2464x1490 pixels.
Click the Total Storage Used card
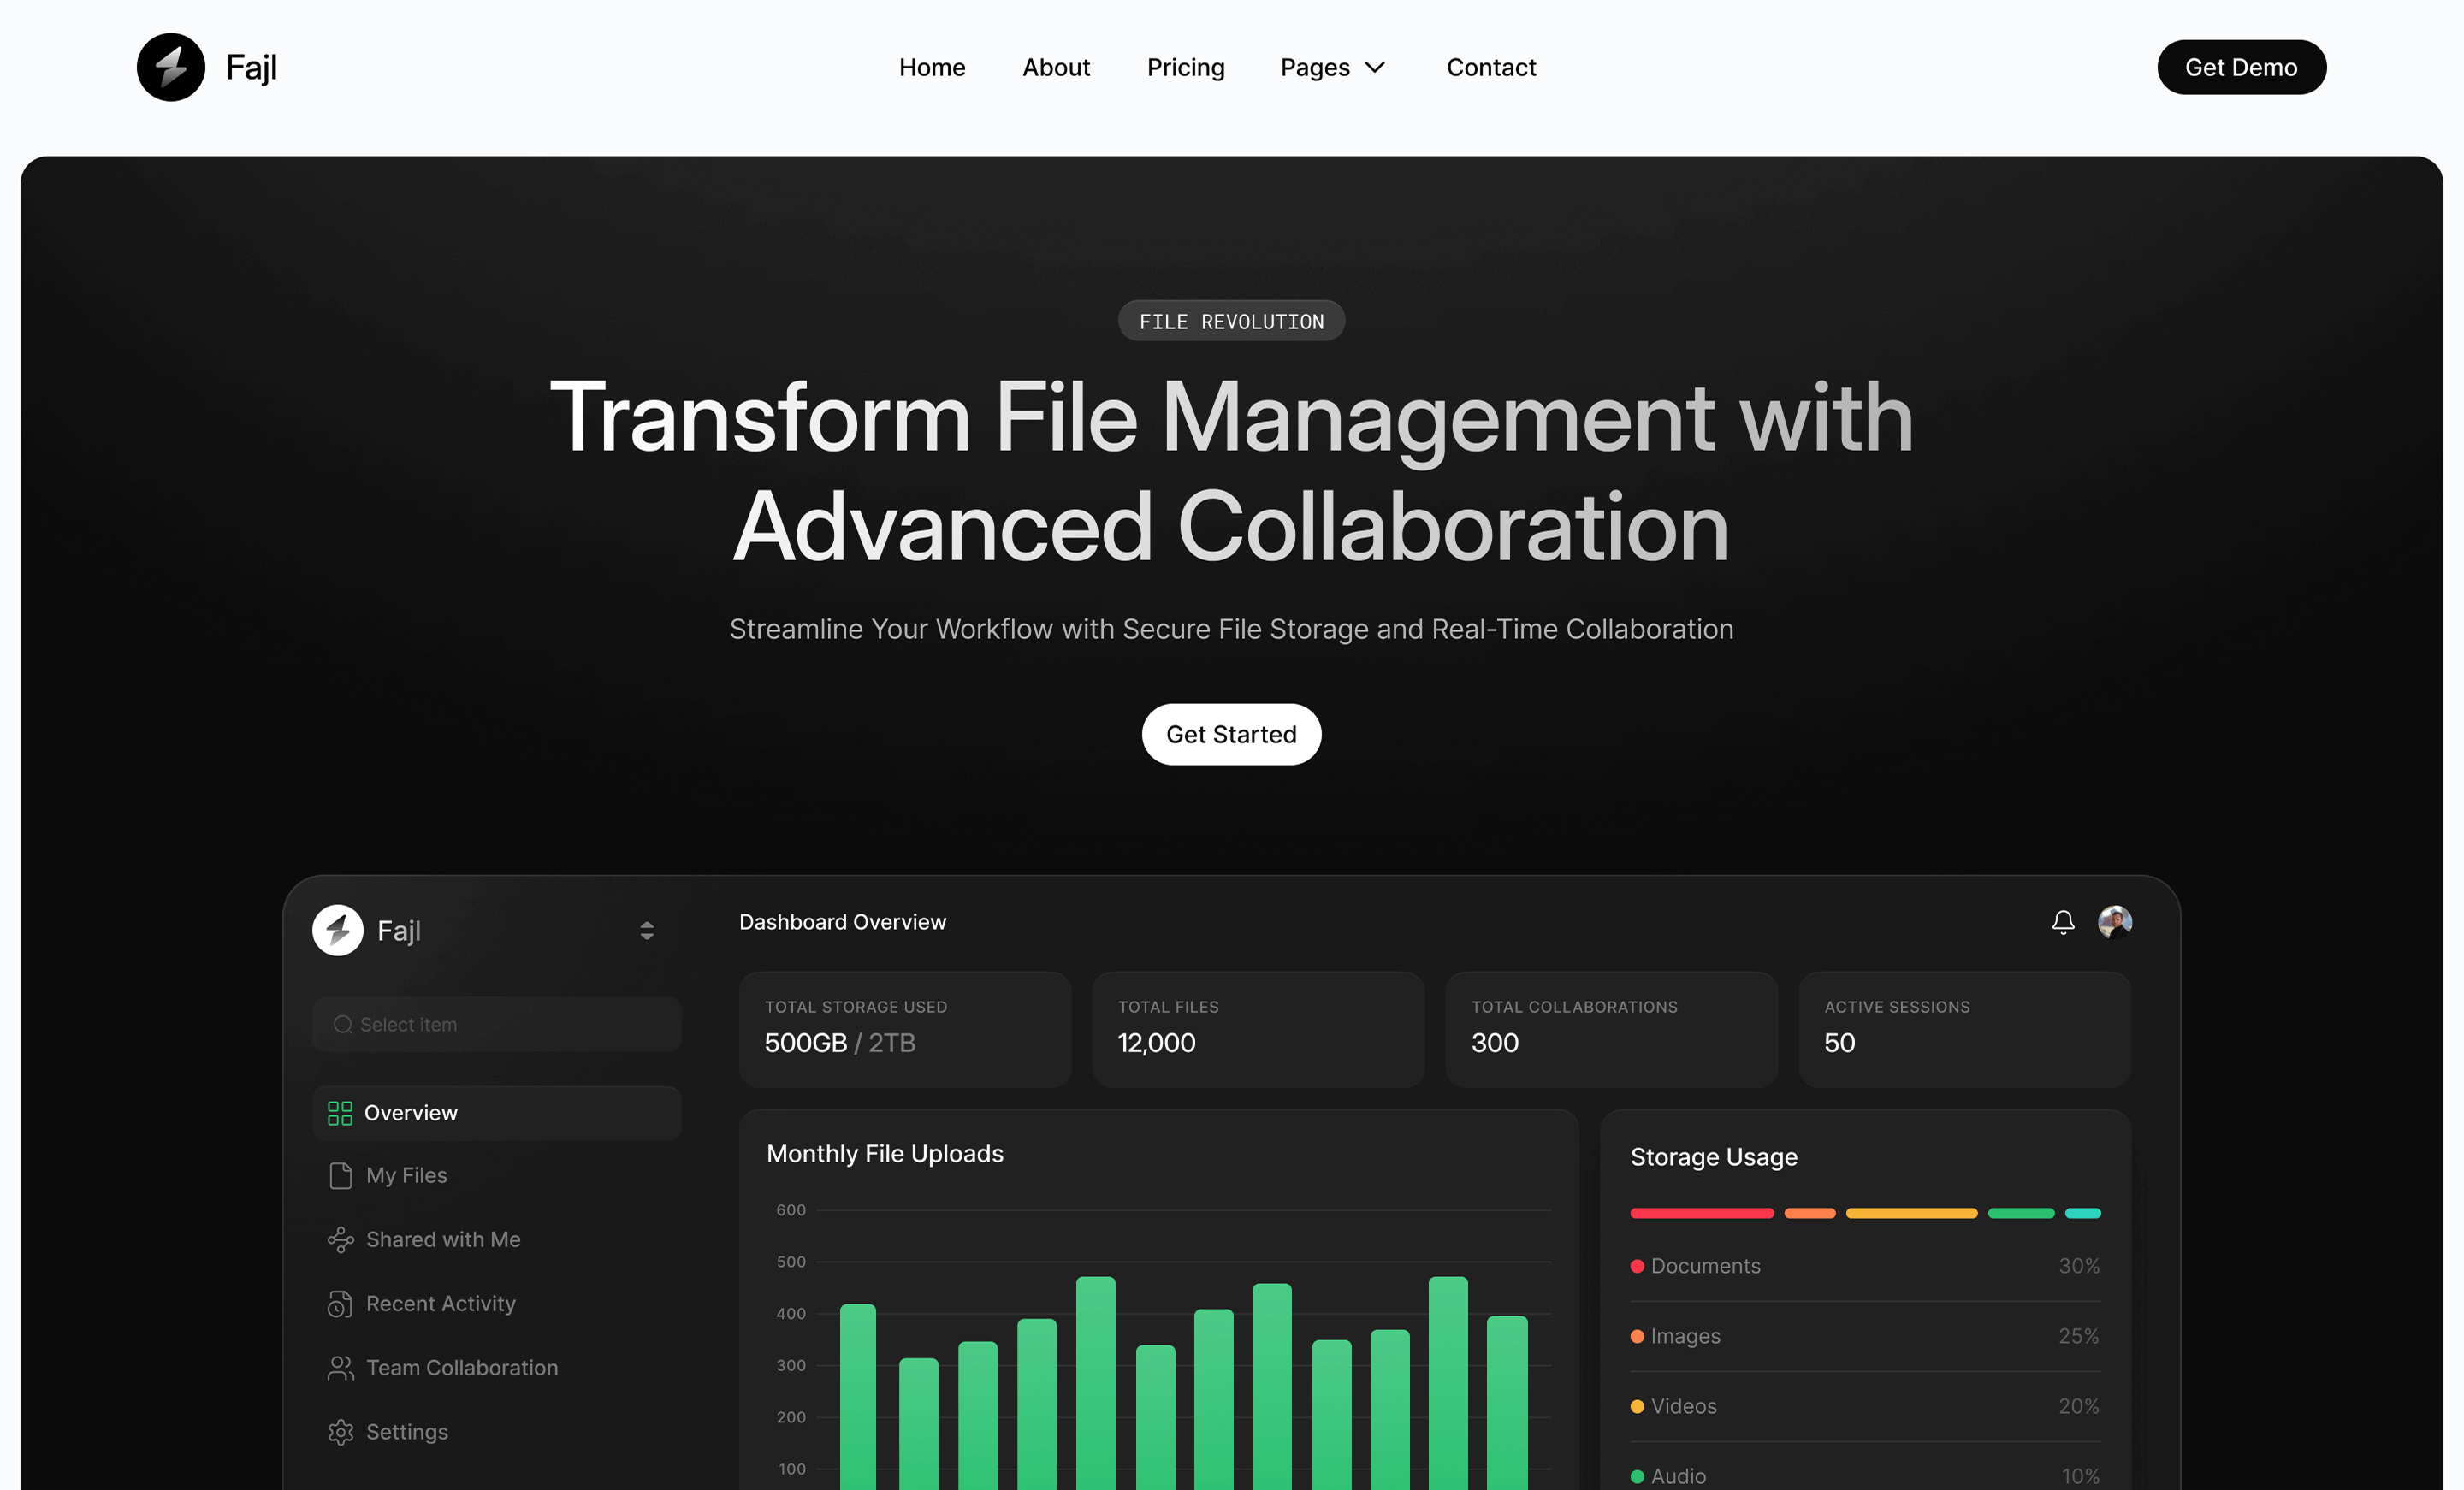point(905,1029)
